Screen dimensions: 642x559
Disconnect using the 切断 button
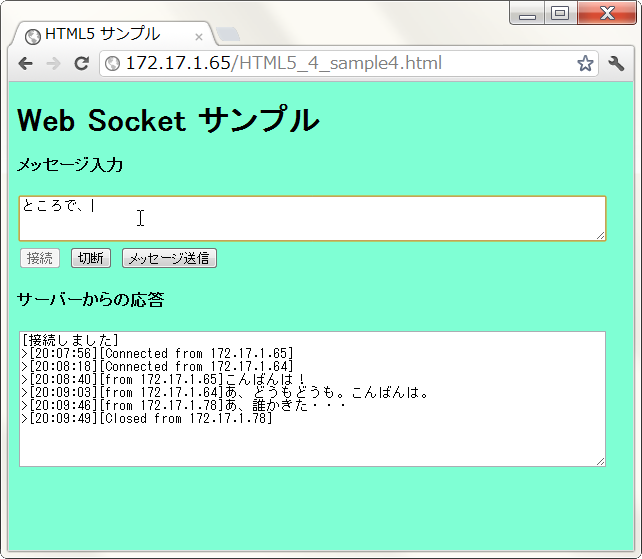[91, 258]
